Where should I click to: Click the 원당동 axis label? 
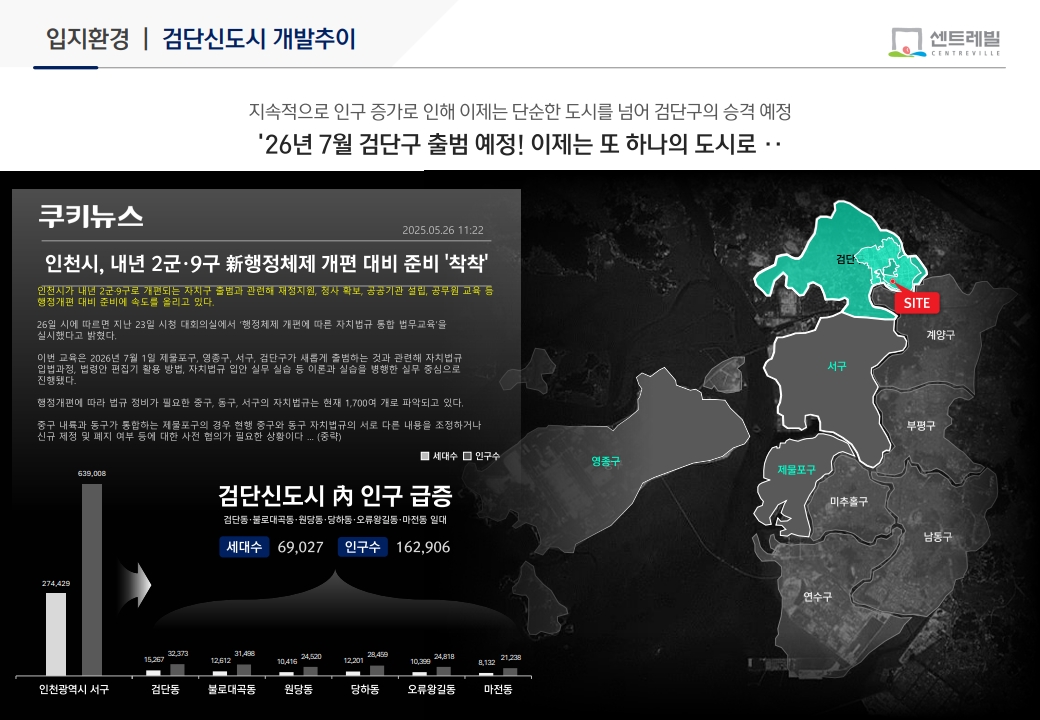[x=298, y=690]
